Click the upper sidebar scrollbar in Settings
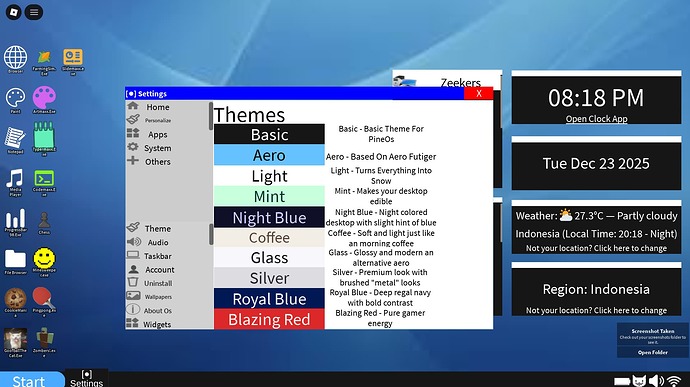 tap(211, 116)
